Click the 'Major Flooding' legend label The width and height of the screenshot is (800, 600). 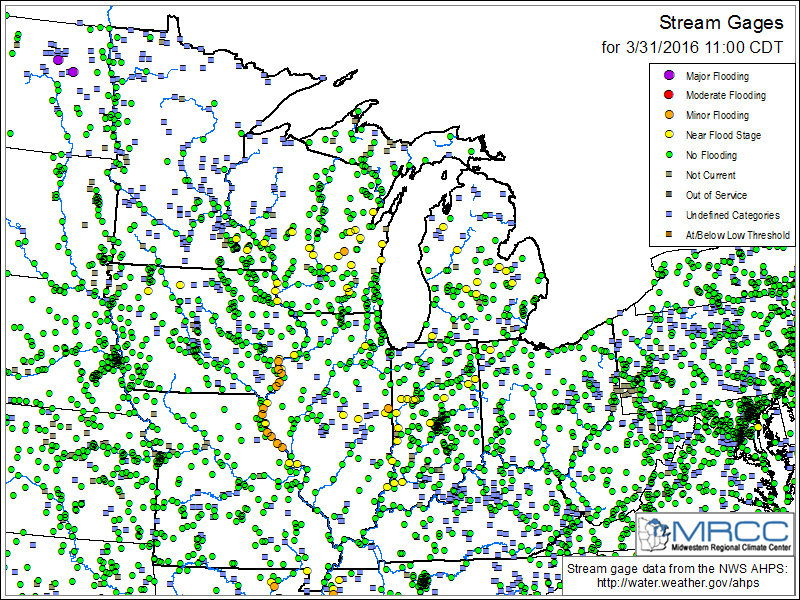click(x=717, y=76)
